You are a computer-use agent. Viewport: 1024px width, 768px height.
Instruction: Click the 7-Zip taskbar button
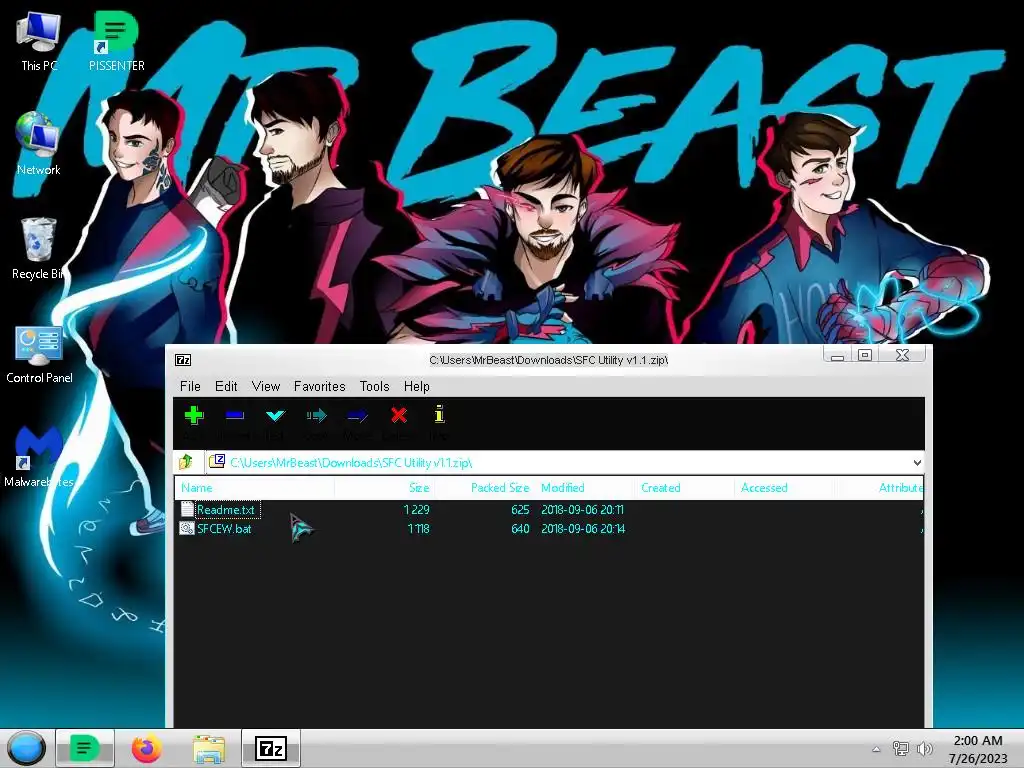coord(270,748)
